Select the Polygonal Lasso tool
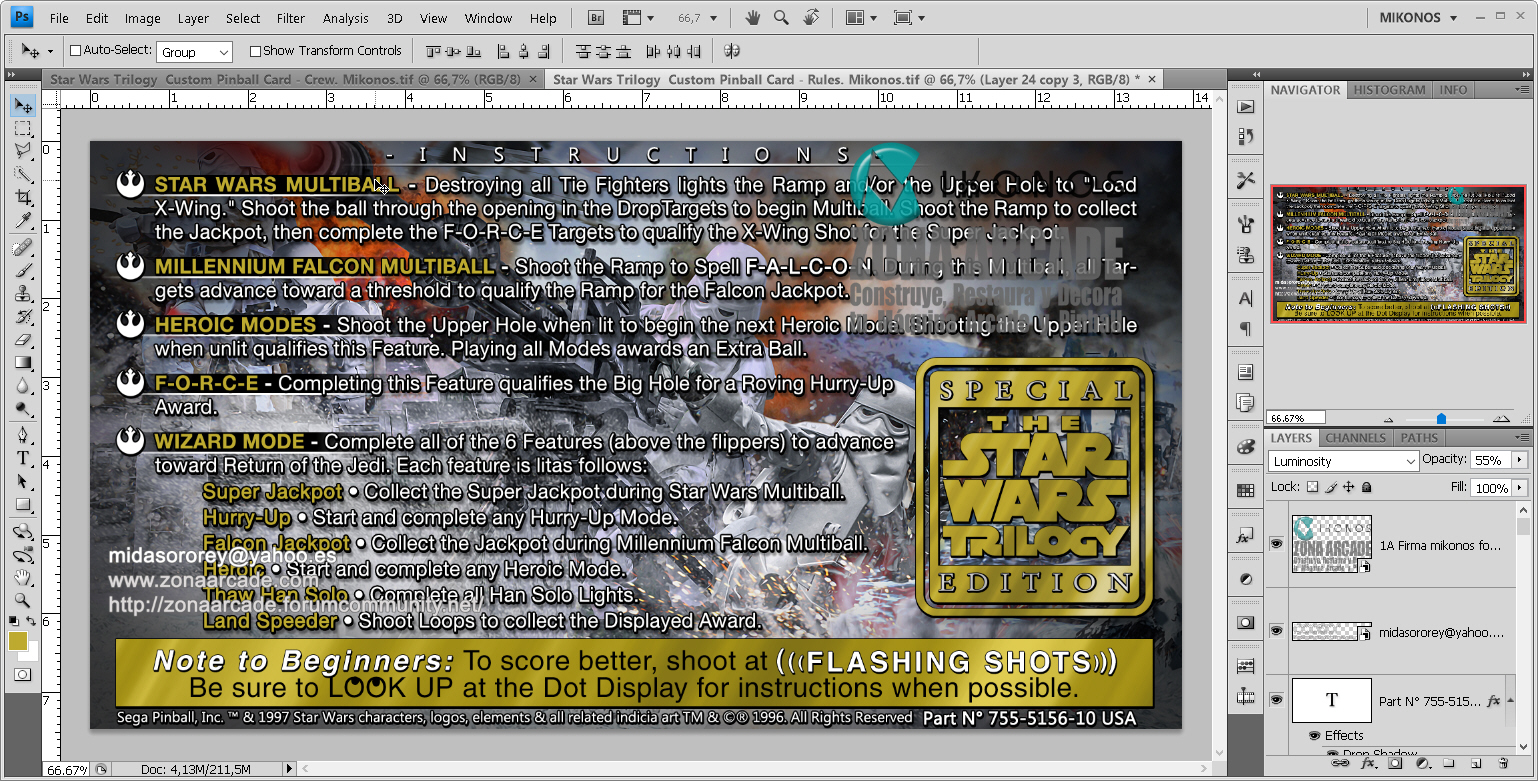This screenshot has height=781, width=1538. point(23,152)
